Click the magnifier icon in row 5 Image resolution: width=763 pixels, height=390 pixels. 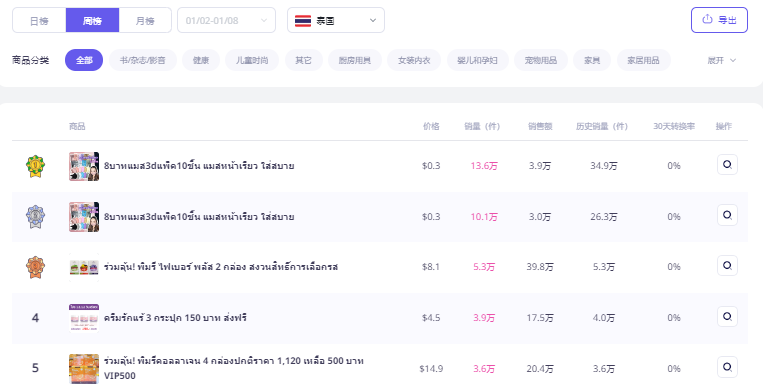(727, 367)
